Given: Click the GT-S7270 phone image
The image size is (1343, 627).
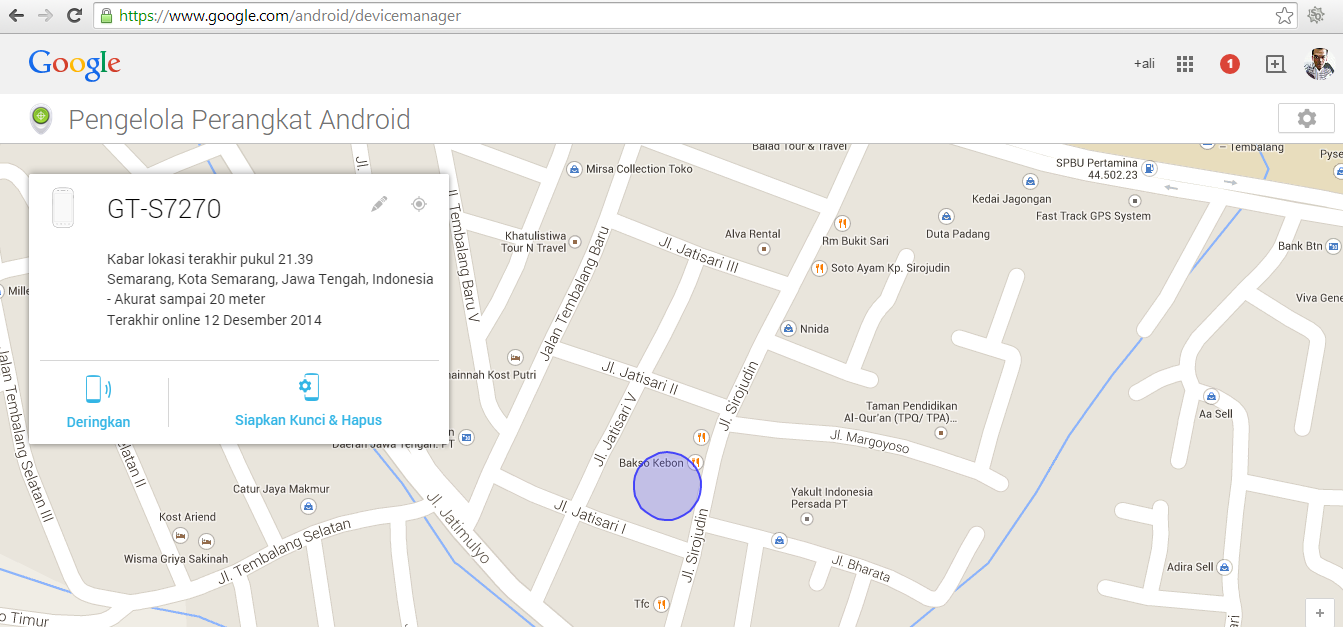Looking at the screenshot, I should click(63, 207).
